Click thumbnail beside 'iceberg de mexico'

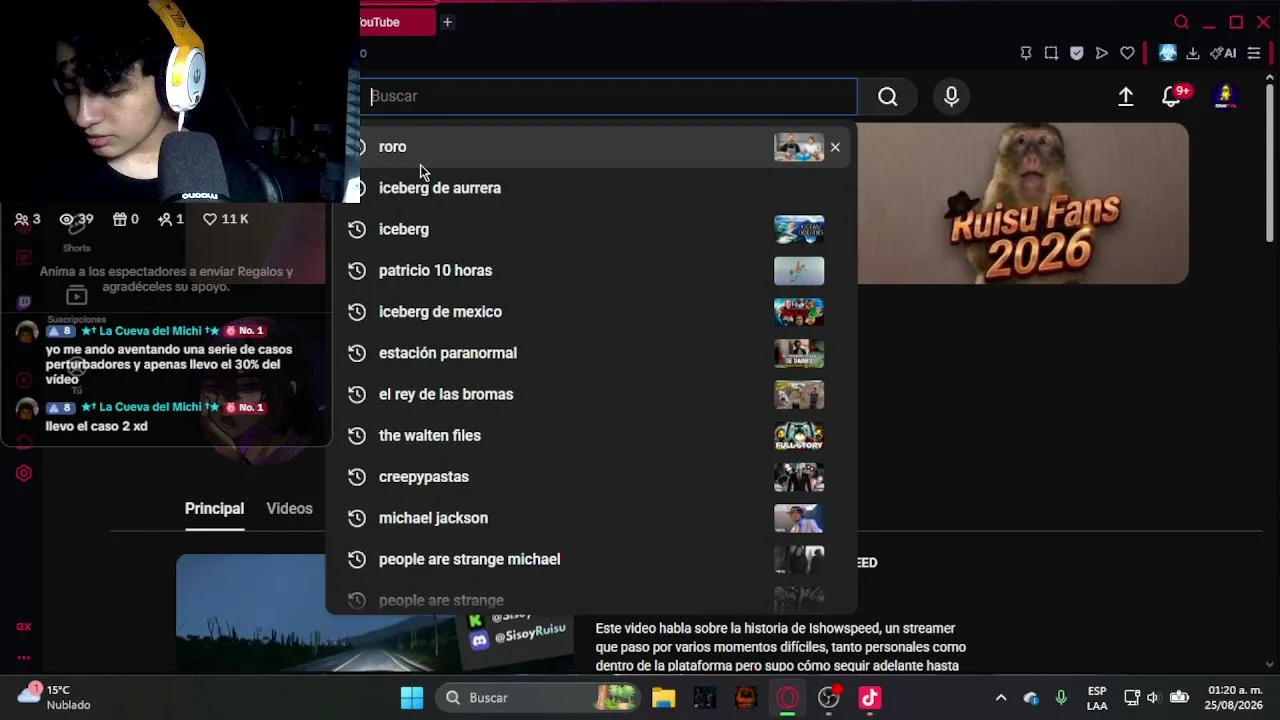coord(799,312)
